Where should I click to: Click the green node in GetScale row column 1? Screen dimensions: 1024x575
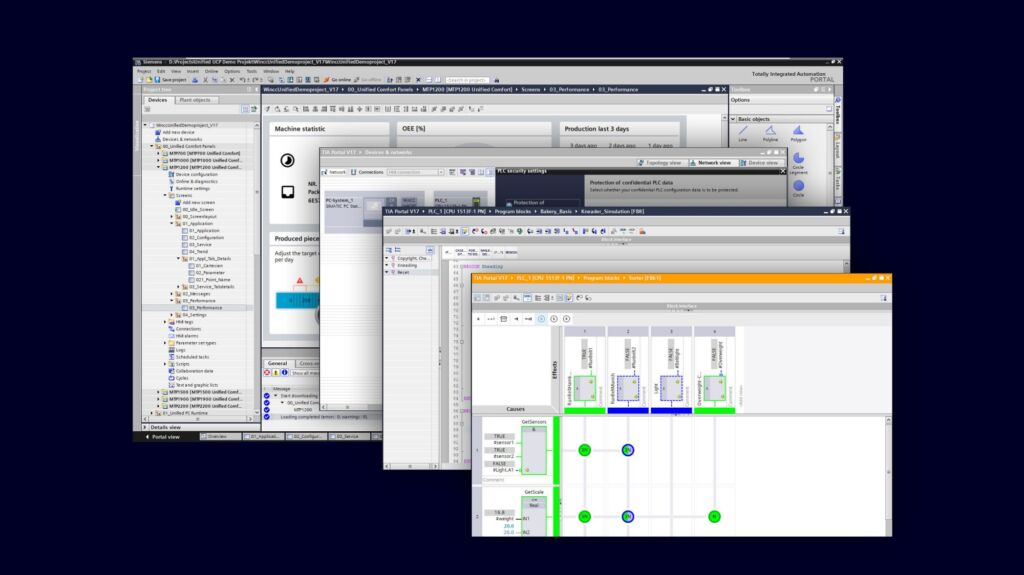pos(584,516)
